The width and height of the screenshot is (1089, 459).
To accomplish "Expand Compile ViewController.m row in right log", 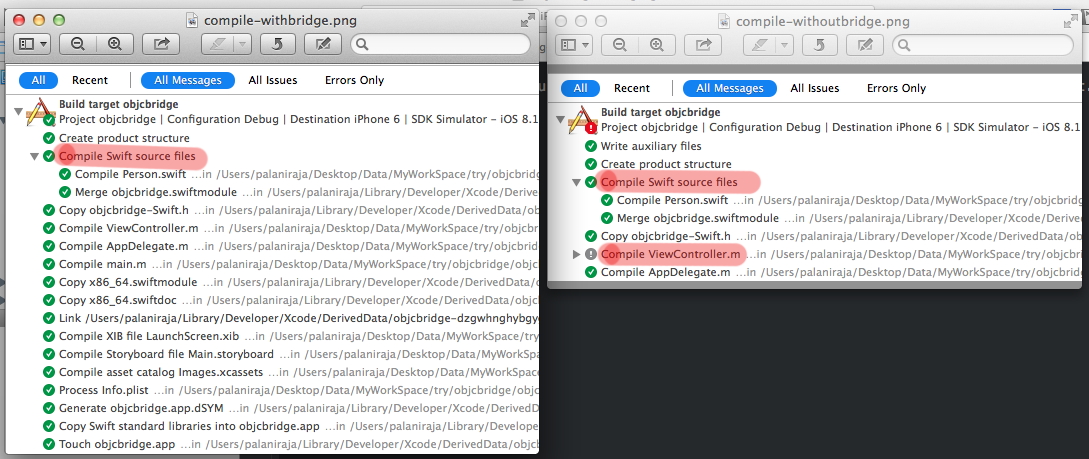I will click(x=576, y=255).
